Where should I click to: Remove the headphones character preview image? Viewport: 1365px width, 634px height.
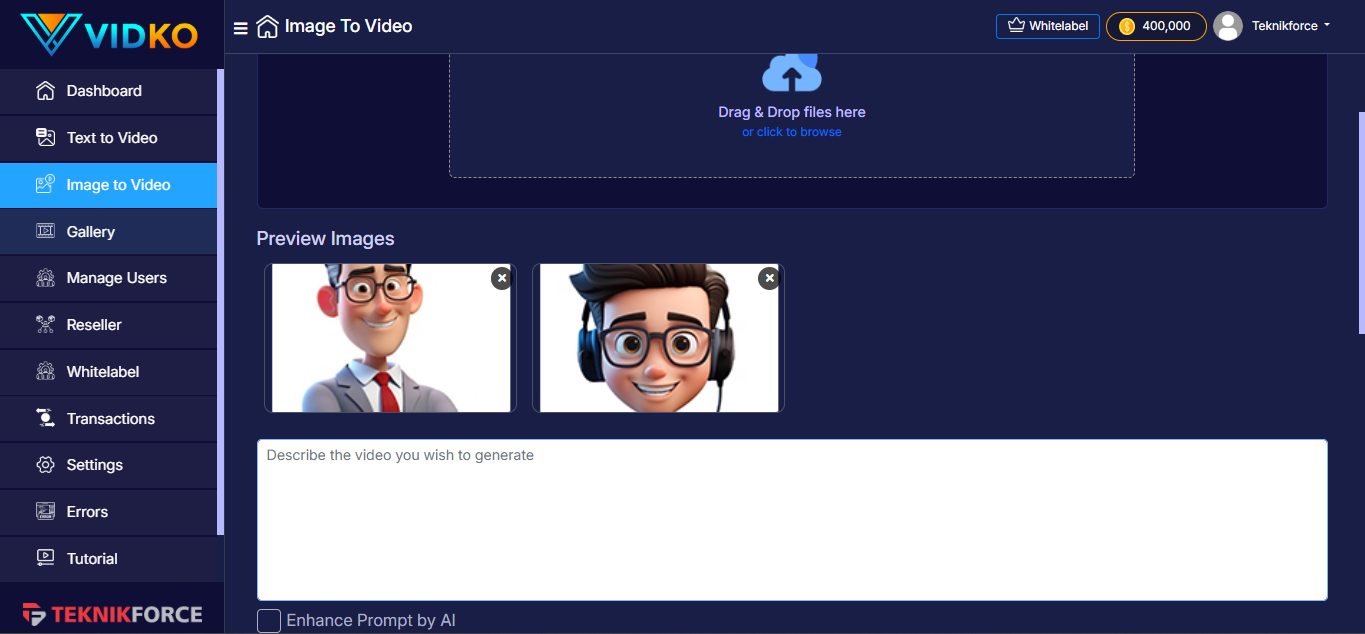pos(768,278)
